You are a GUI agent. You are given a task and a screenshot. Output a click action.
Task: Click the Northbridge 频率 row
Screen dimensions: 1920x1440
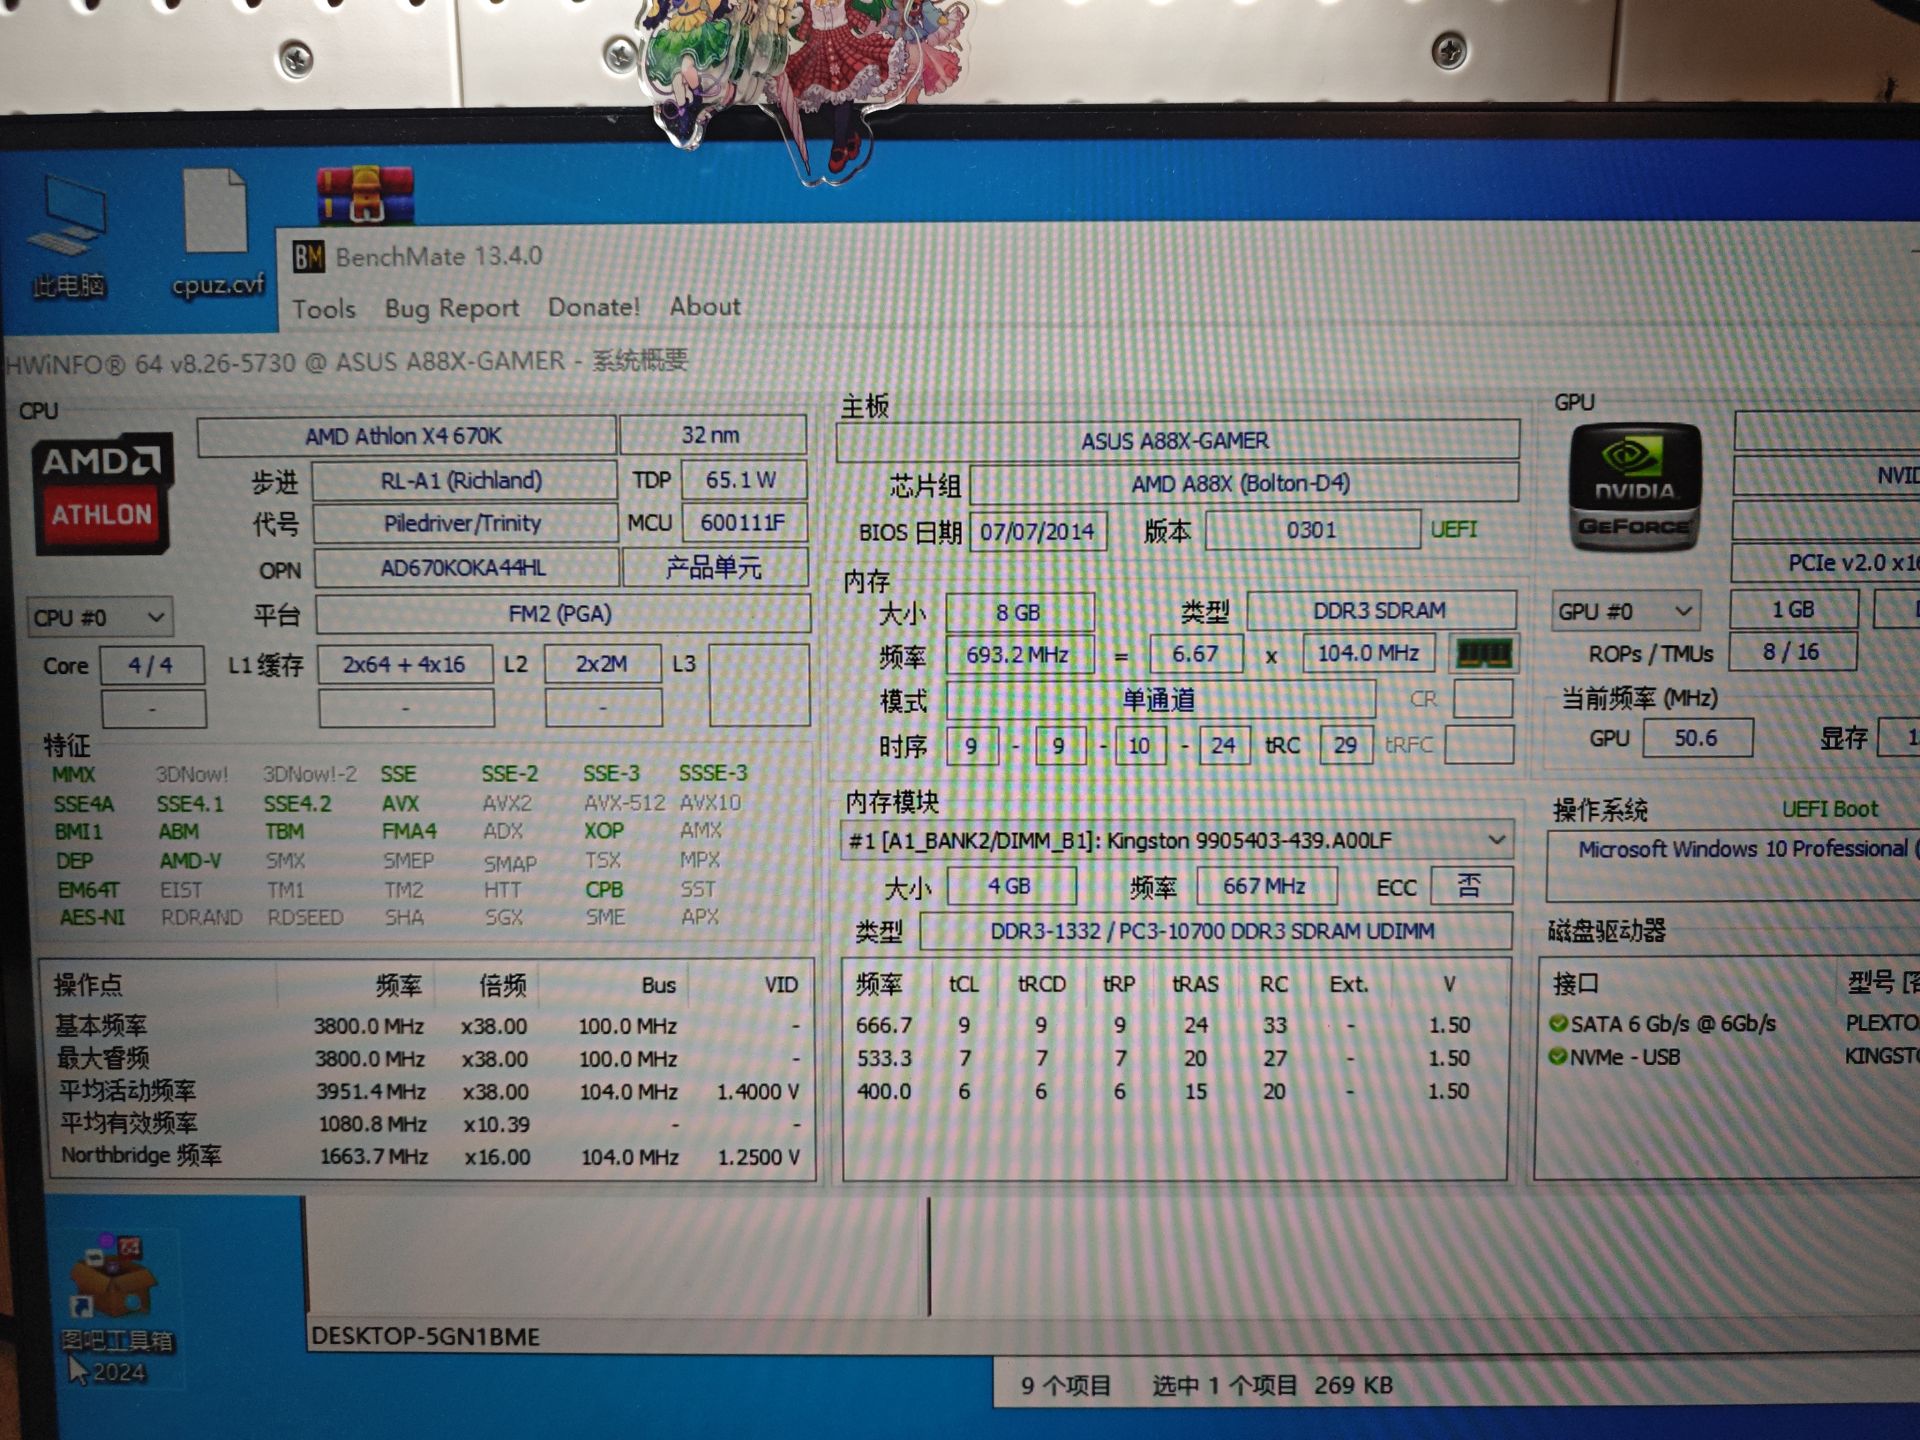point(430,1156)
